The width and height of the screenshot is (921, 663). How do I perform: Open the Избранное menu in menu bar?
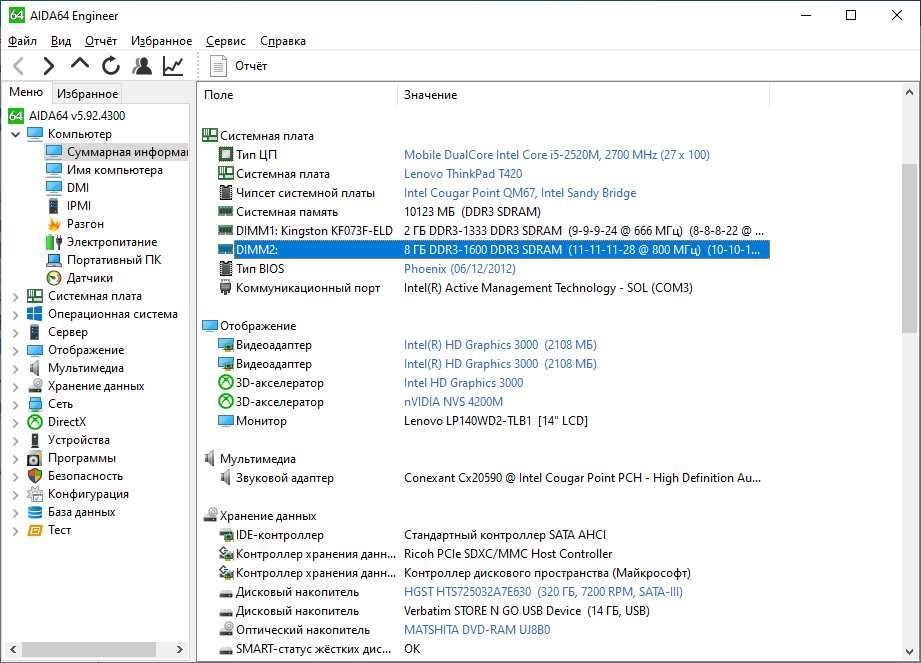162,41
